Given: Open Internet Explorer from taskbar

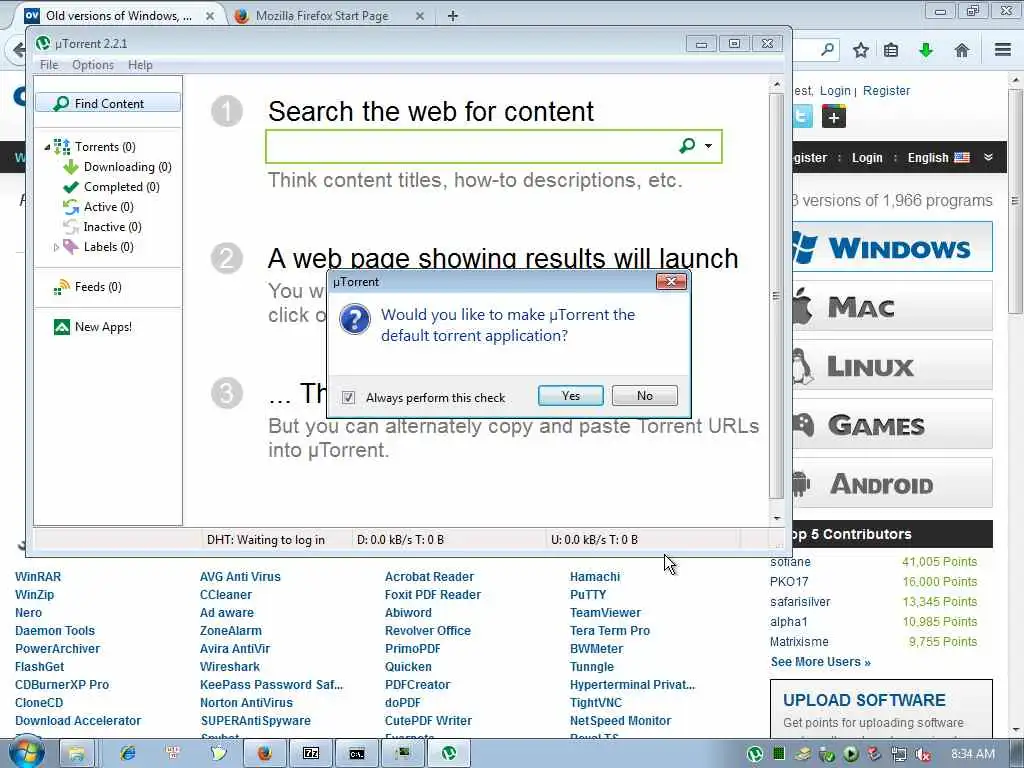Looking at the screenshot, I should [x=127, y=754].
